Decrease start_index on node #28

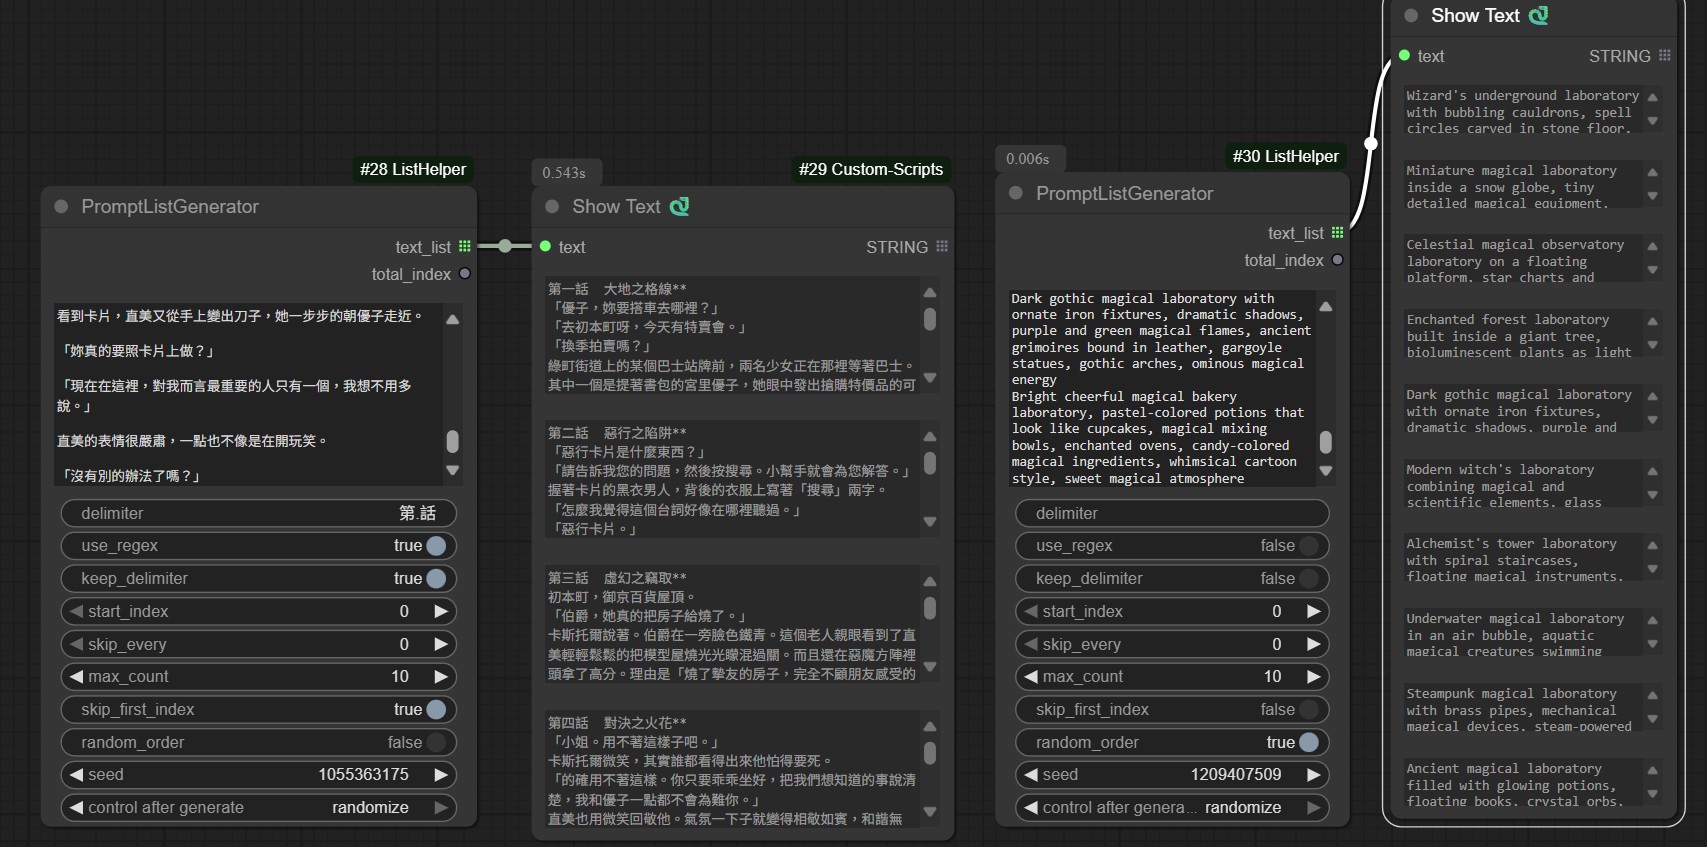[76, 611]
